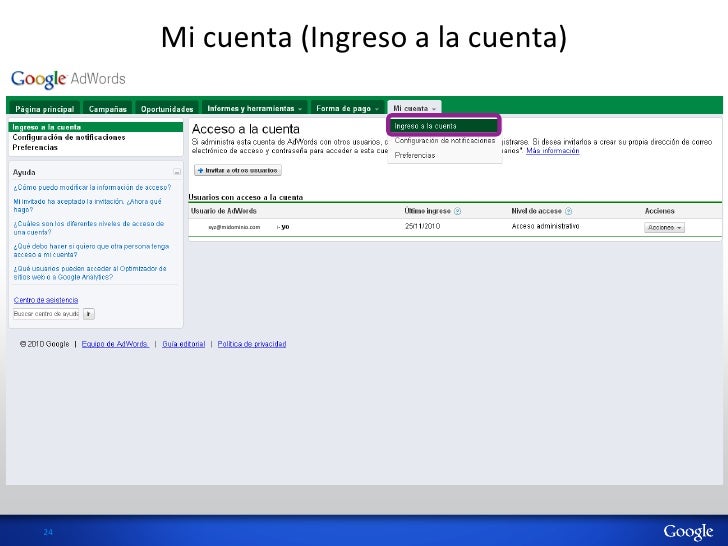Click the Usuario de AdWords column header
Screen dimensions: 728x546
click(x=224, y=211)
